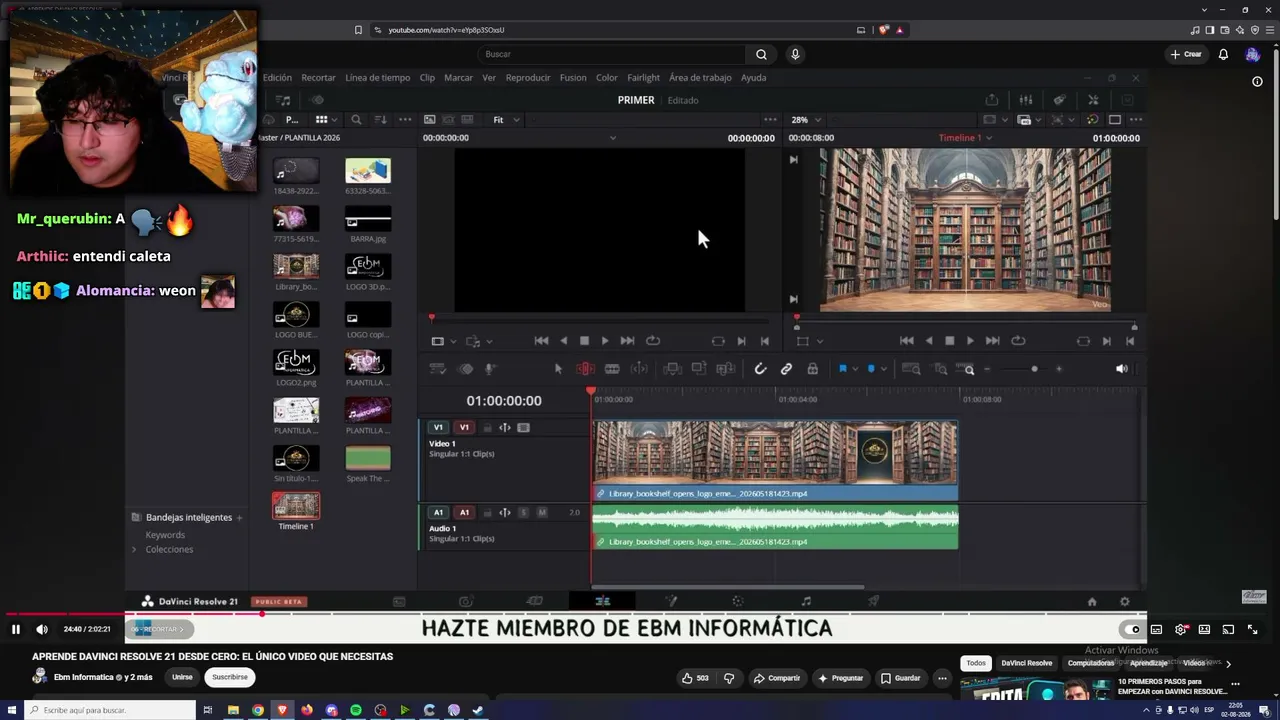Choose the Blade Edit mode tool
The image size is (1280, 720).
point(612,369)
